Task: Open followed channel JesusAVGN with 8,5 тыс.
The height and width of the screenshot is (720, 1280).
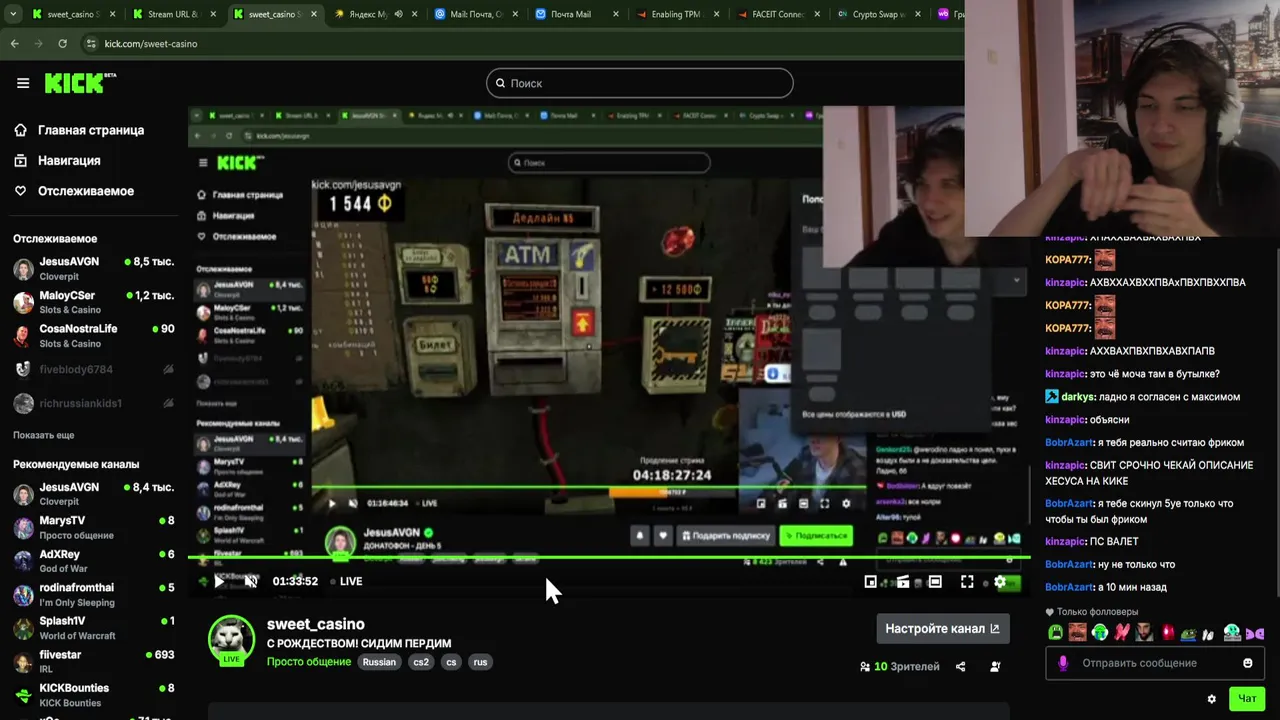Action: tap(93, 268)
